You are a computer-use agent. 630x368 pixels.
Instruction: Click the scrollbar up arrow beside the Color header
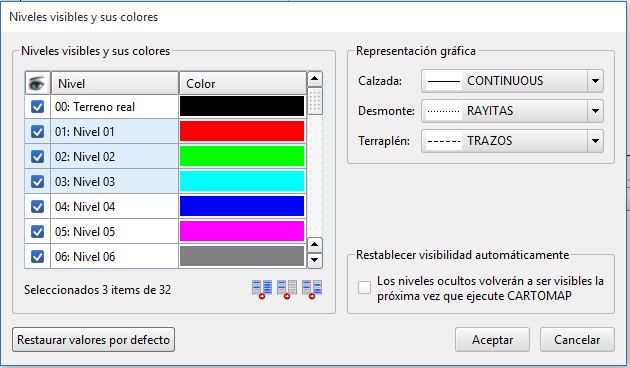pyautogui.click(x=315, y=79)
